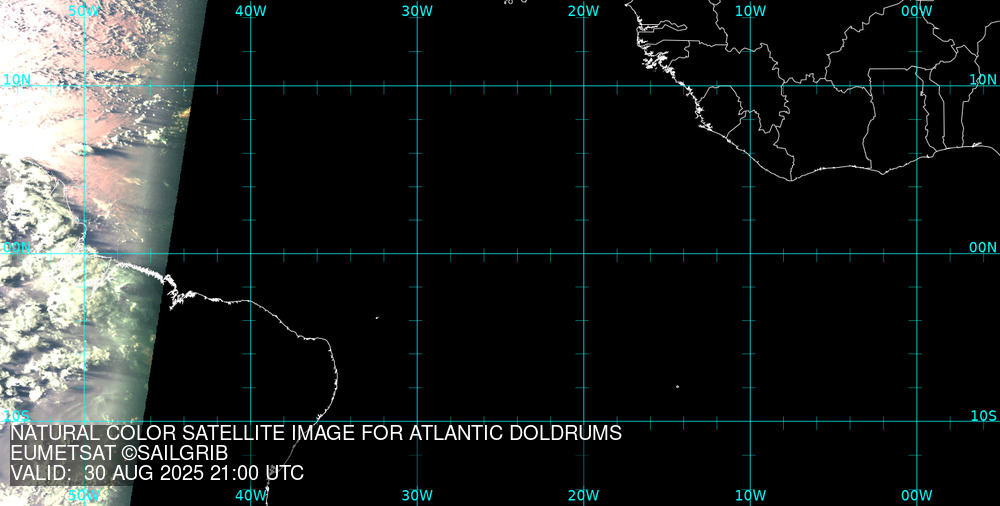Viewport: 1000px width, 506px height.
Task: Click the tiny island outline near 32W 4S
Action: 377,317
